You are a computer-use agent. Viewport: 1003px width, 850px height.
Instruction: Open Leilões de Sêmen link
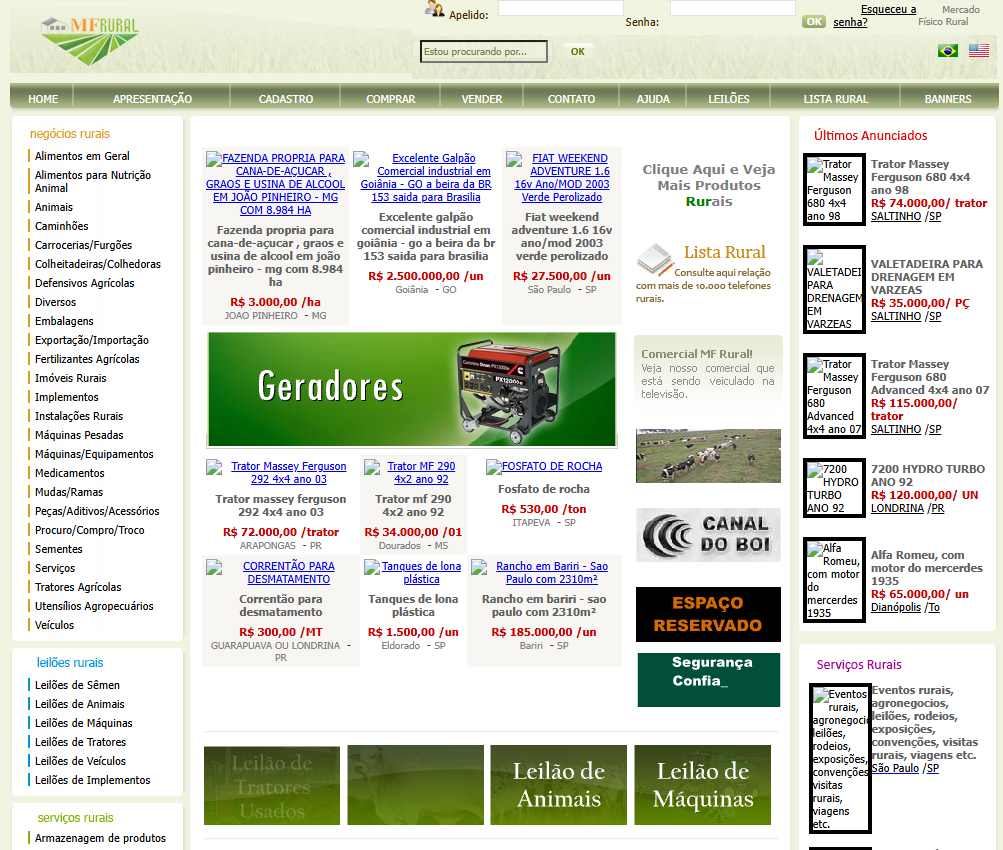tap(77, 685)
